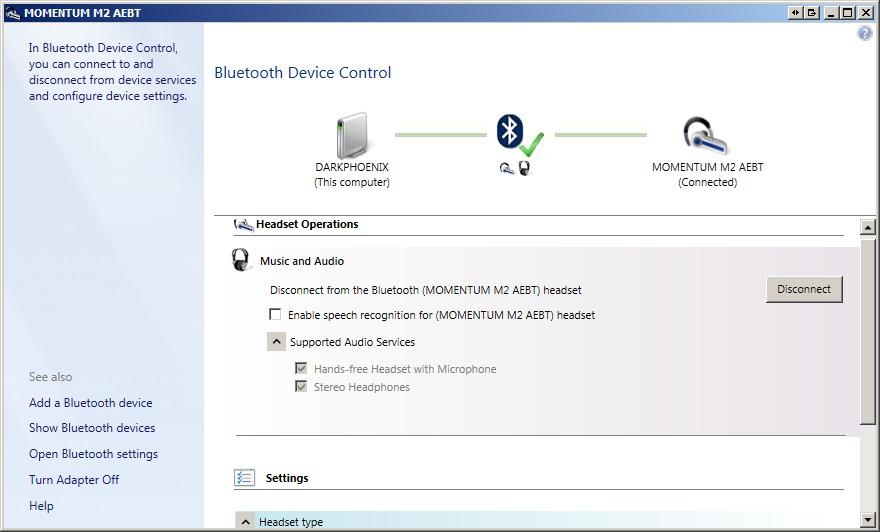The width and height of the screenshot is (880, 532).
Task: Click the scrollbar down arrow
Action: [868, 520]
